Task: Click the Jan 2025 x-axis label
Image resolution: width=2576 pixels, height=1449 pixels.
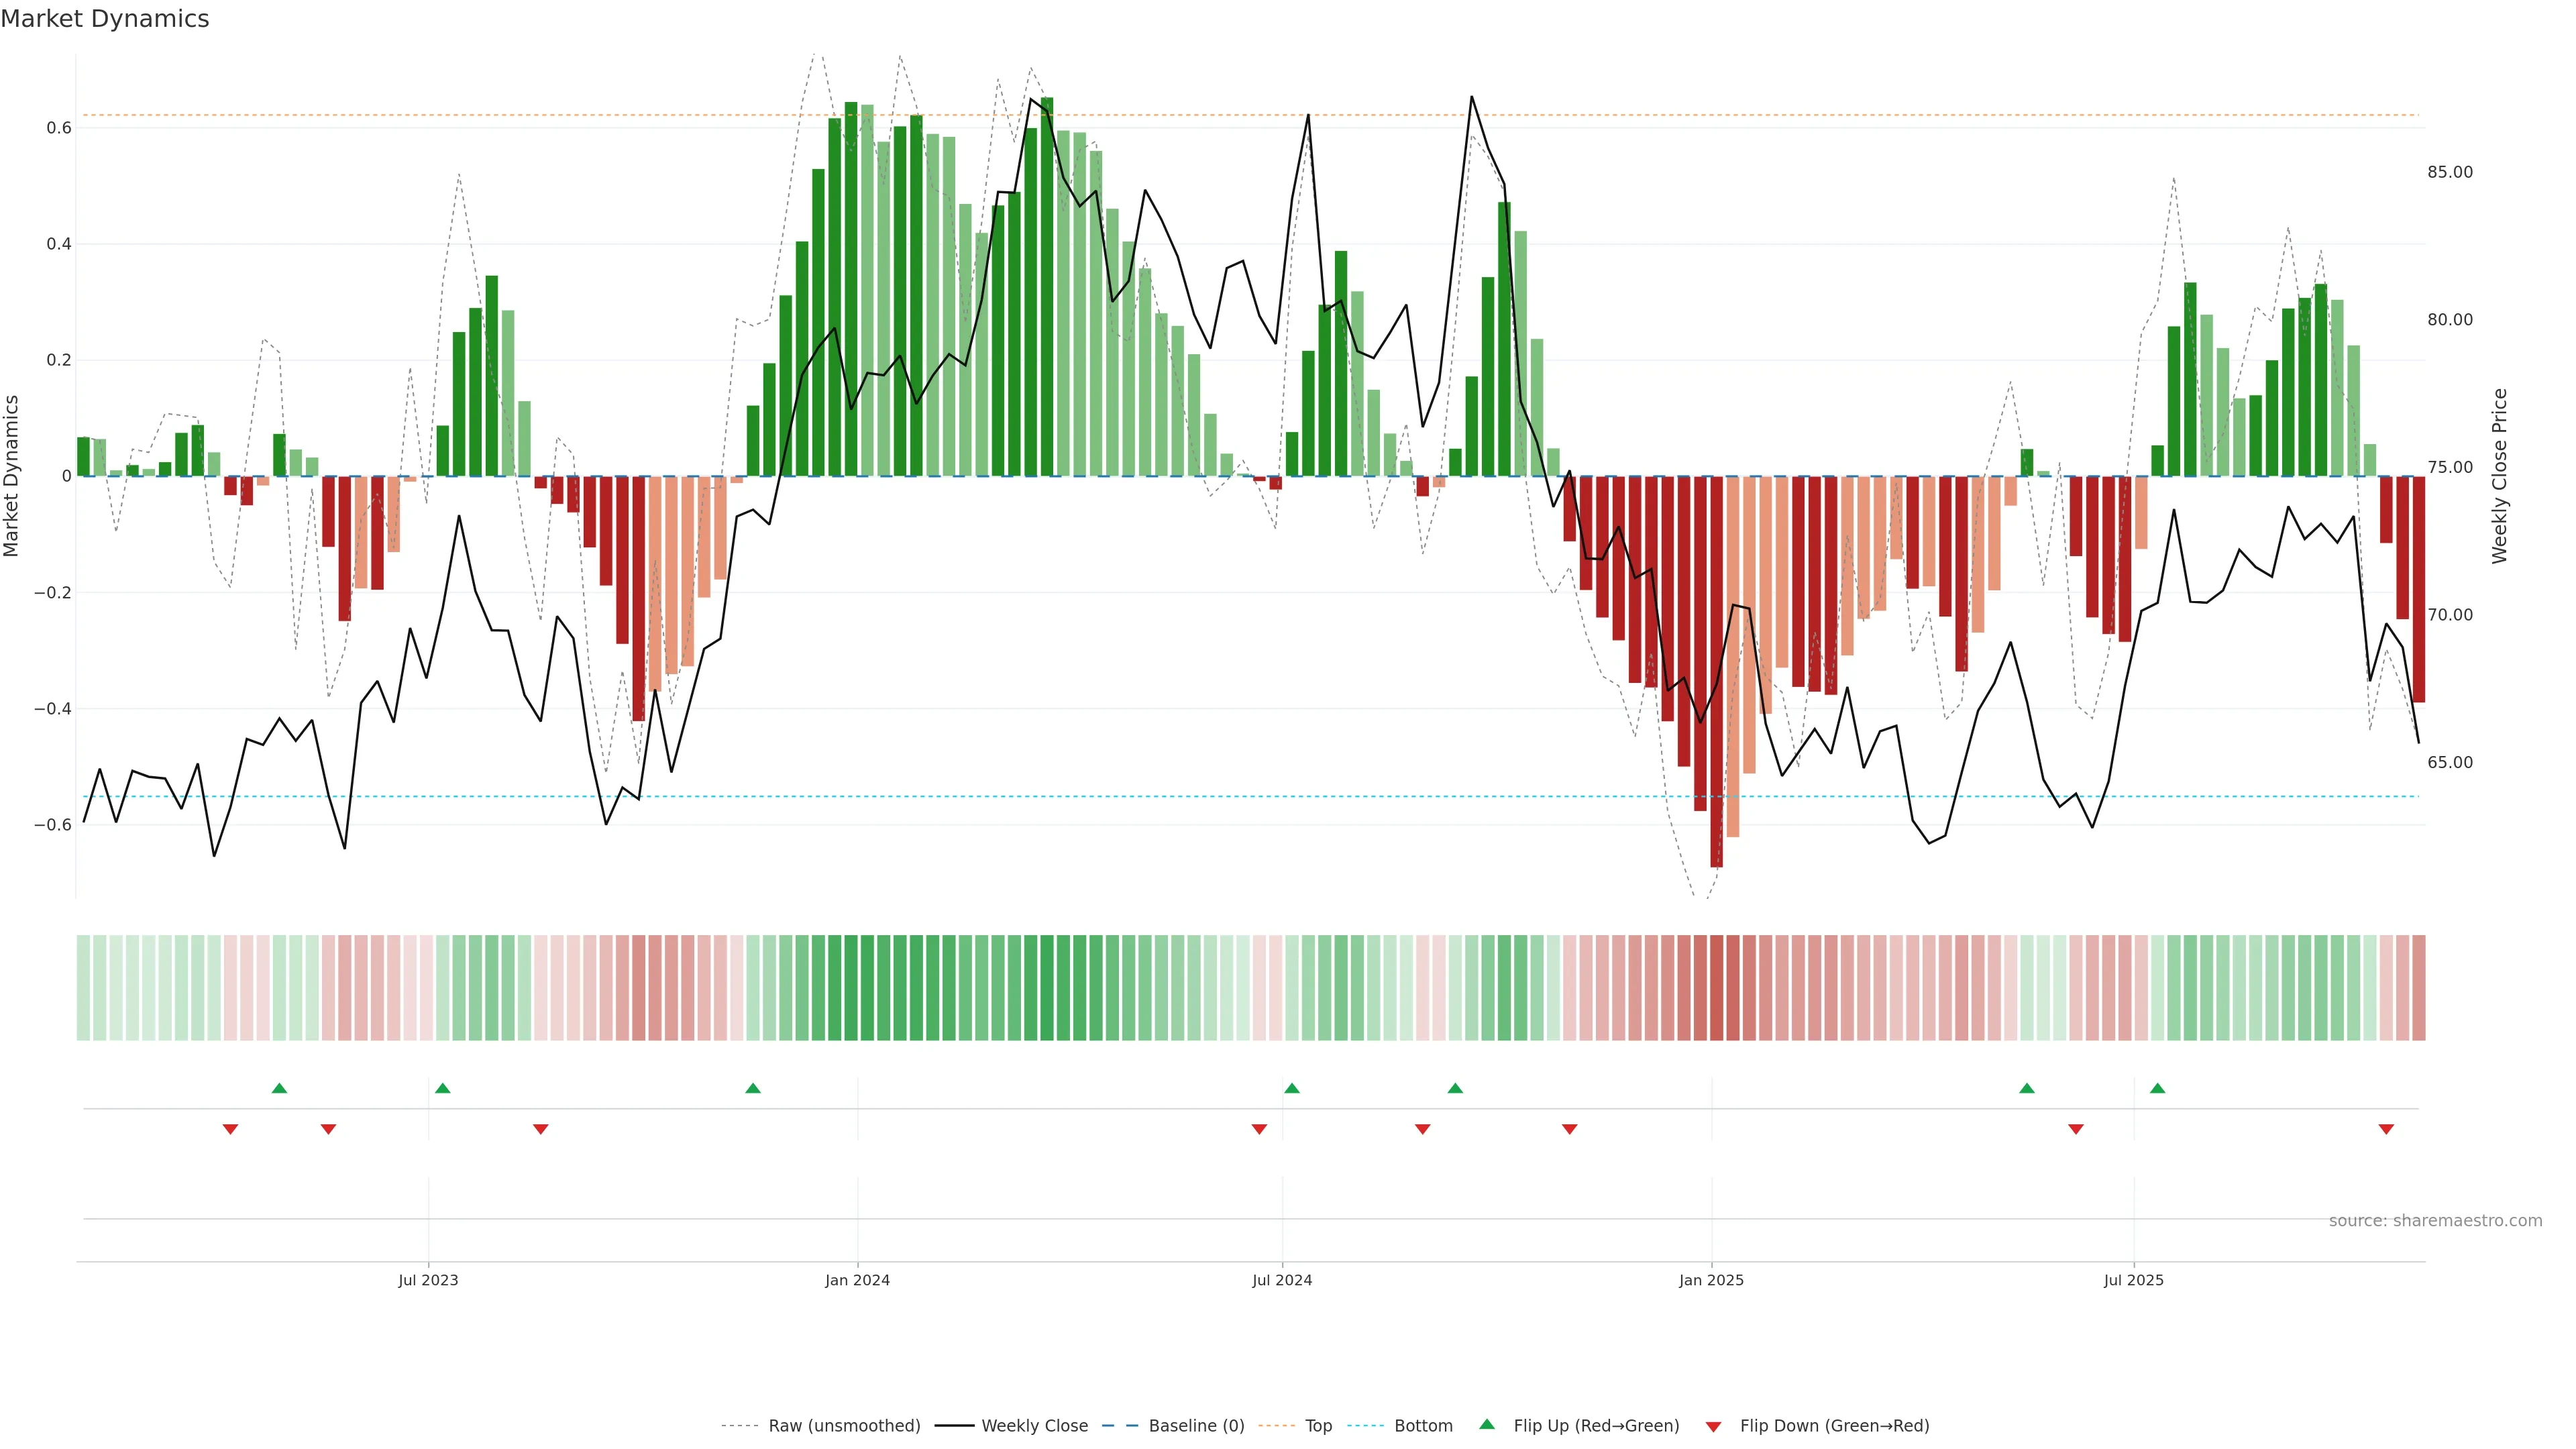Action: [x=1711, y=1280]
